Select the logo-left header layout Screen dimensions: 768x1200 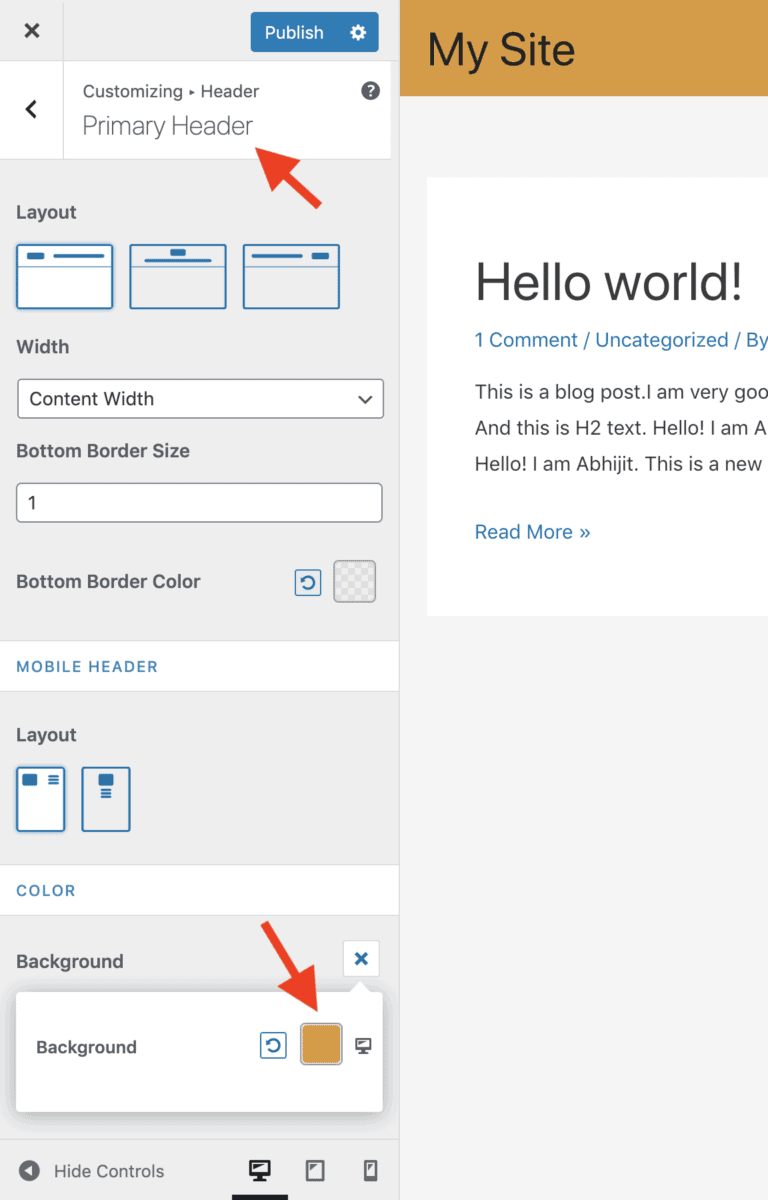click(x=65, y=276)
